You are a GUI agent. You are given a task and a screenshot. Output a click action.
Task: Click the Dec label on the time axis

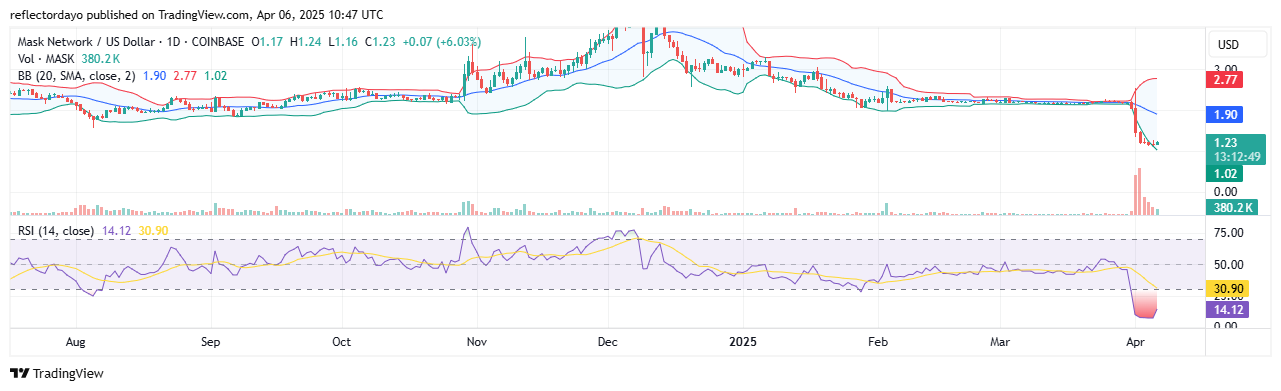[607, 341]
